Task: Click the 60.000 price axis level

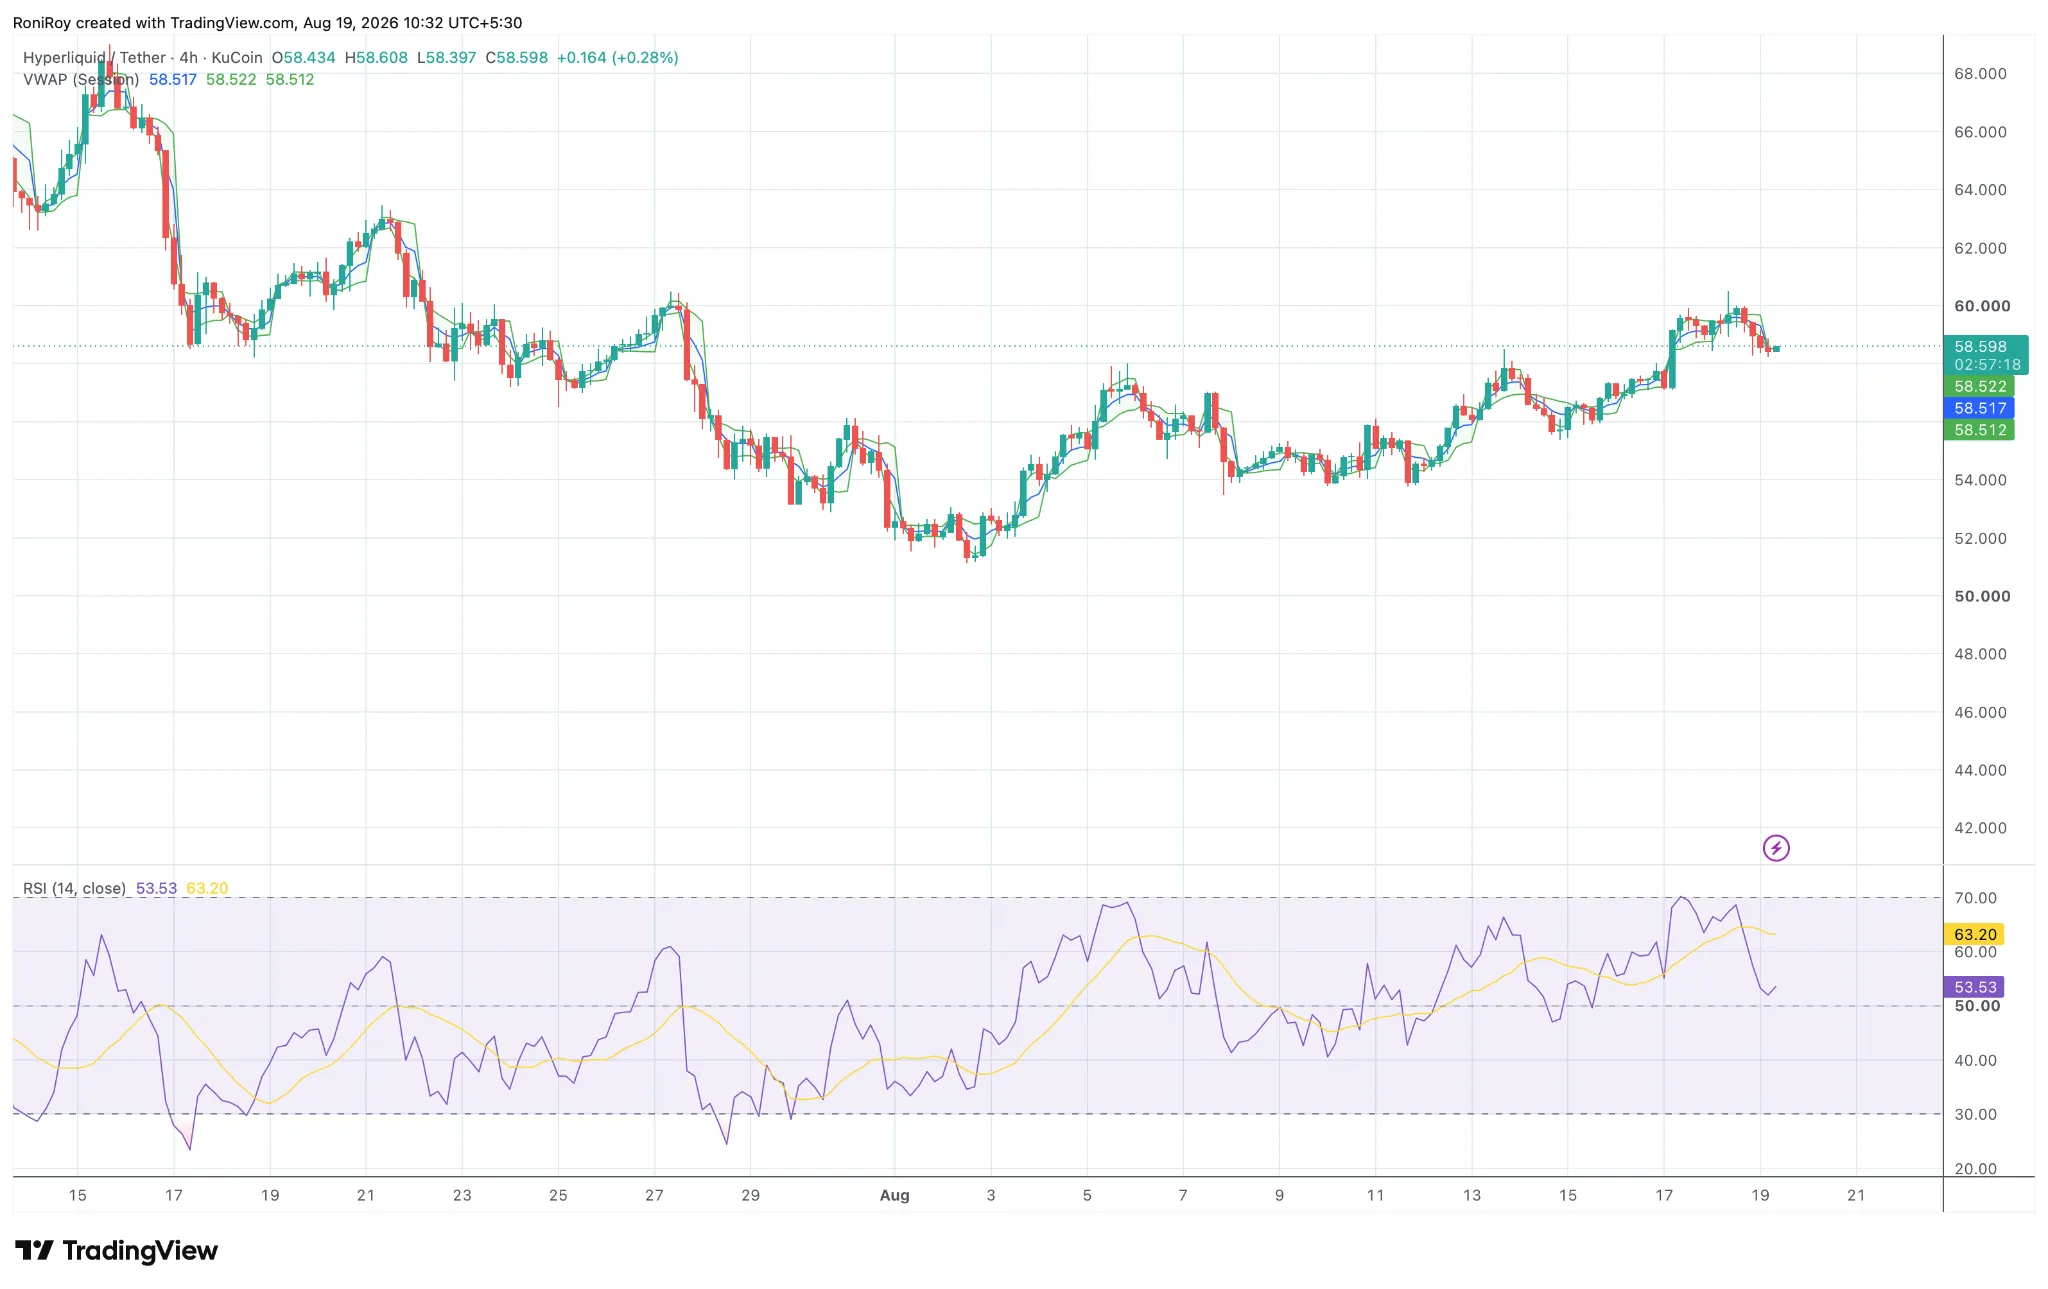Action: coord(1982,306)
